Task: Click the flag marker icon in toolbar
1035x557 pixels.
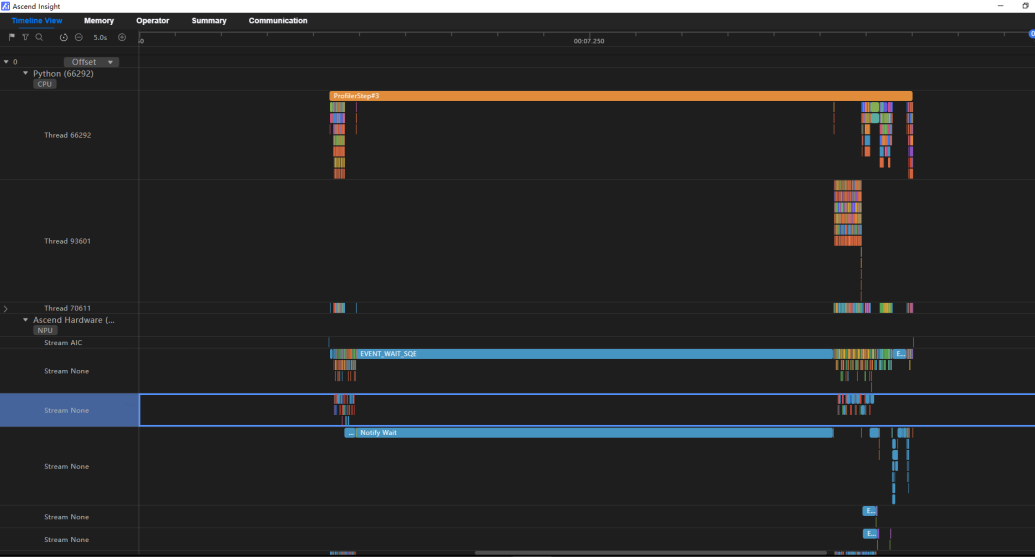Action: click(12, 38)
